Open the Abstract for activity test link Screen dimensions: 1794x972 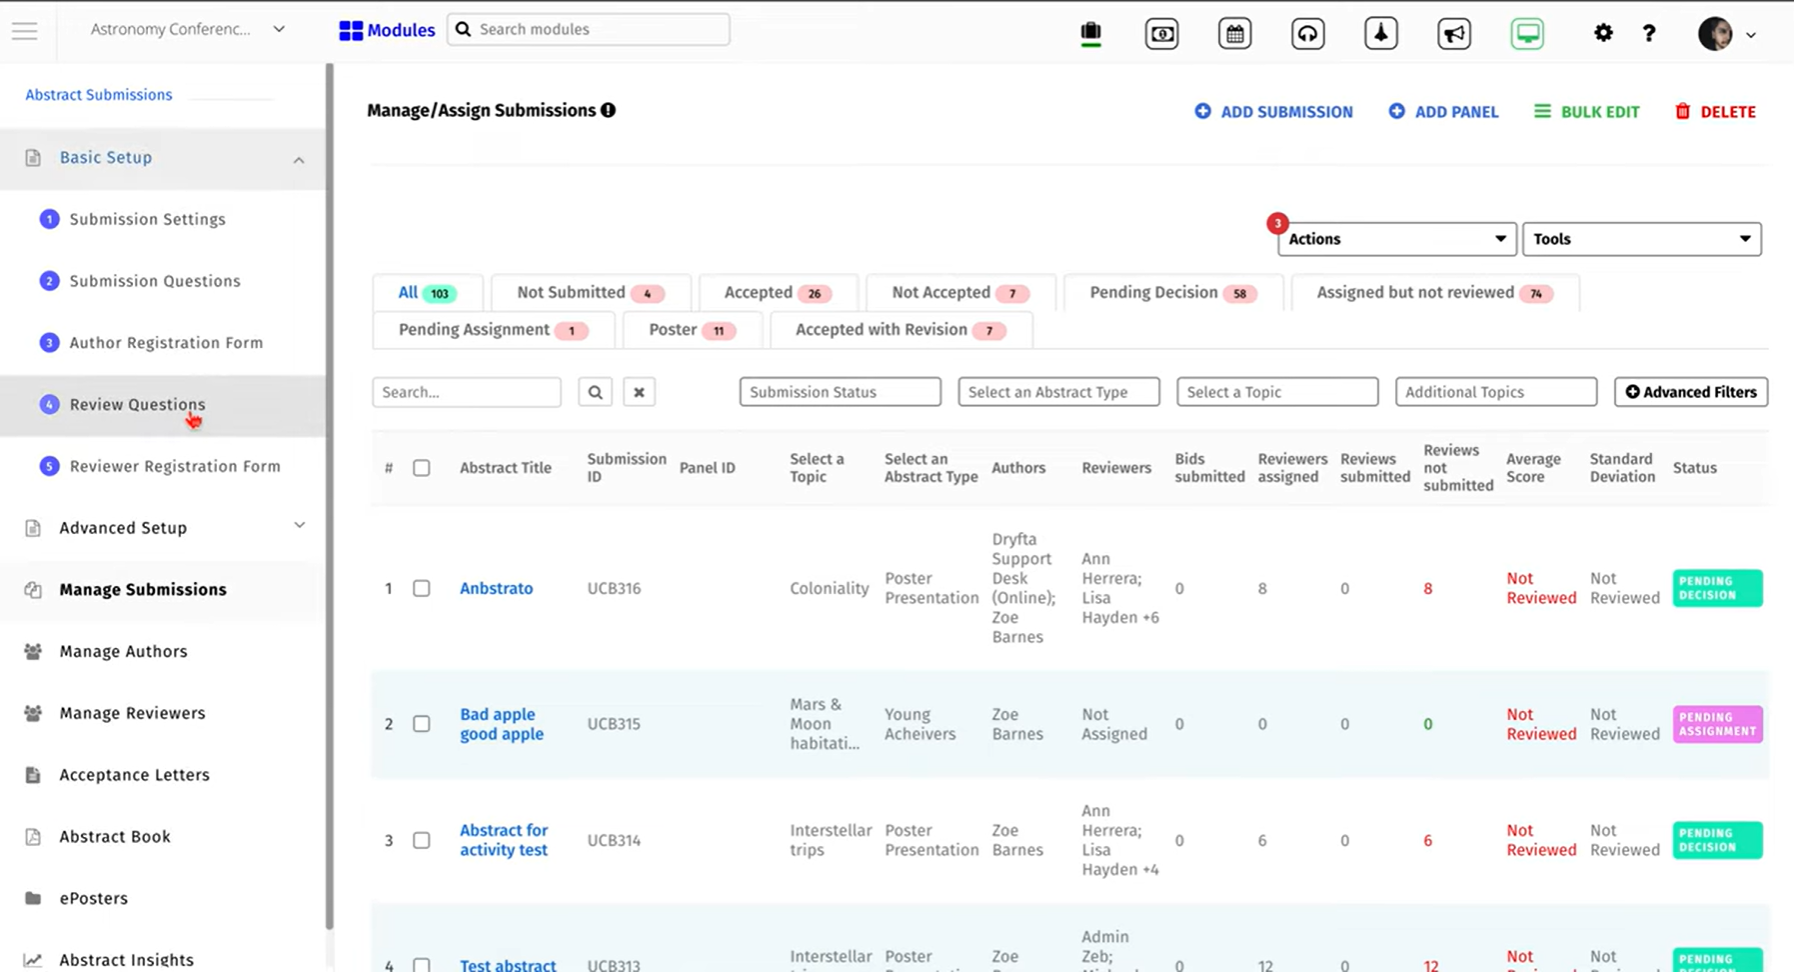point(504,840)
